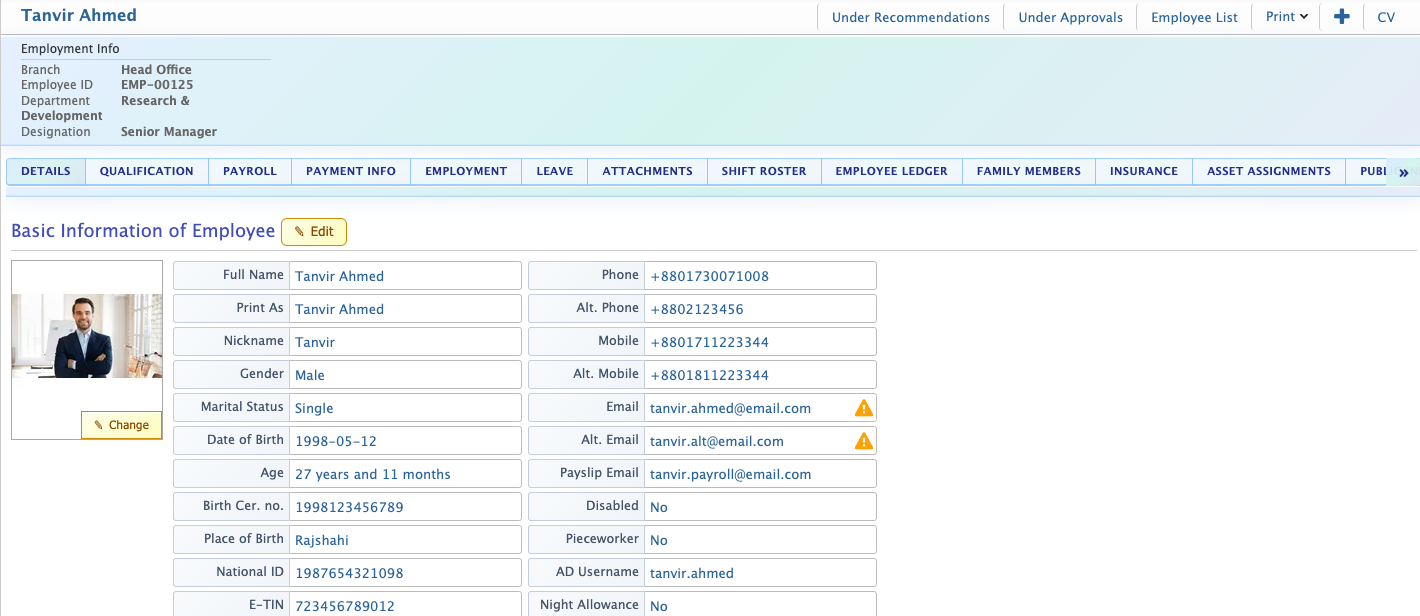Click the Age value 27 years and 11 months
The image size is (1420, 616).
[x=373, y=474]
